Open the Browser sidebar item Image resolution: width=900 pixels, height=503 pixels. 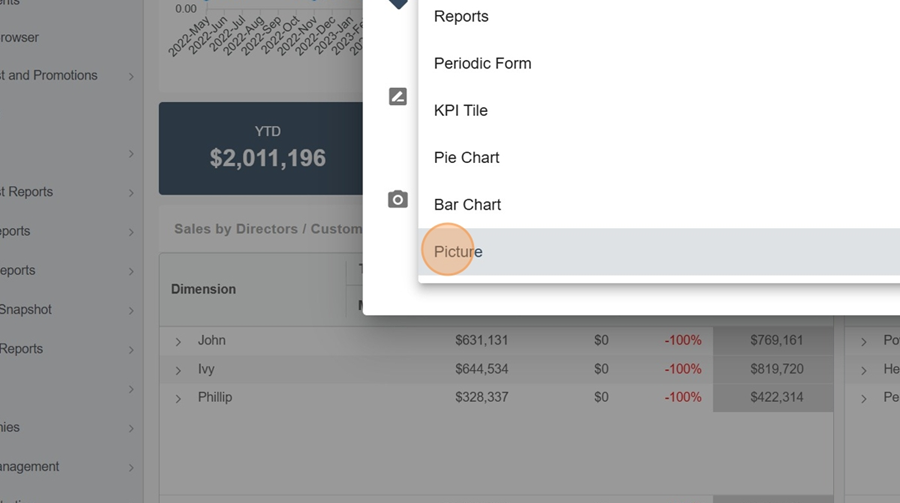pos(20,38)
